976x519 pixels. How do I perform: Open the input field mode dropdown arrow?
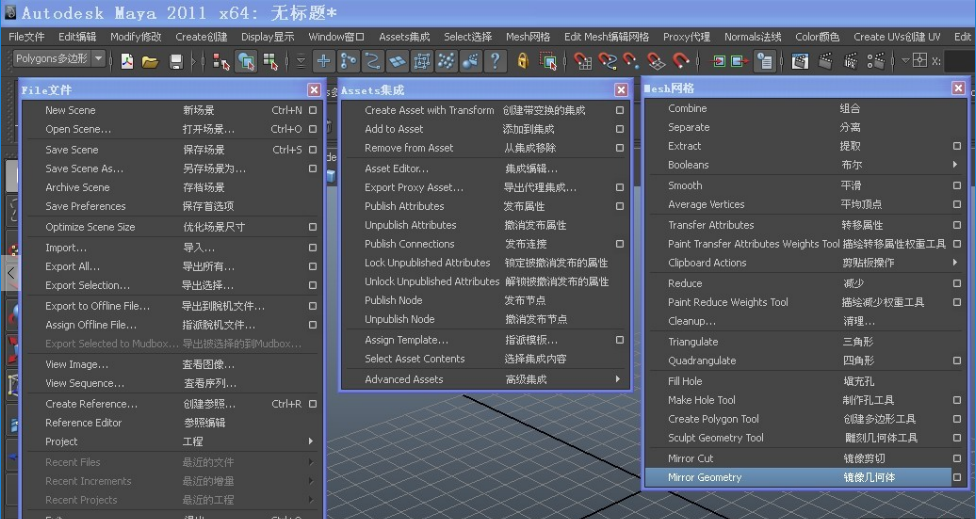[x=906, y=60]
